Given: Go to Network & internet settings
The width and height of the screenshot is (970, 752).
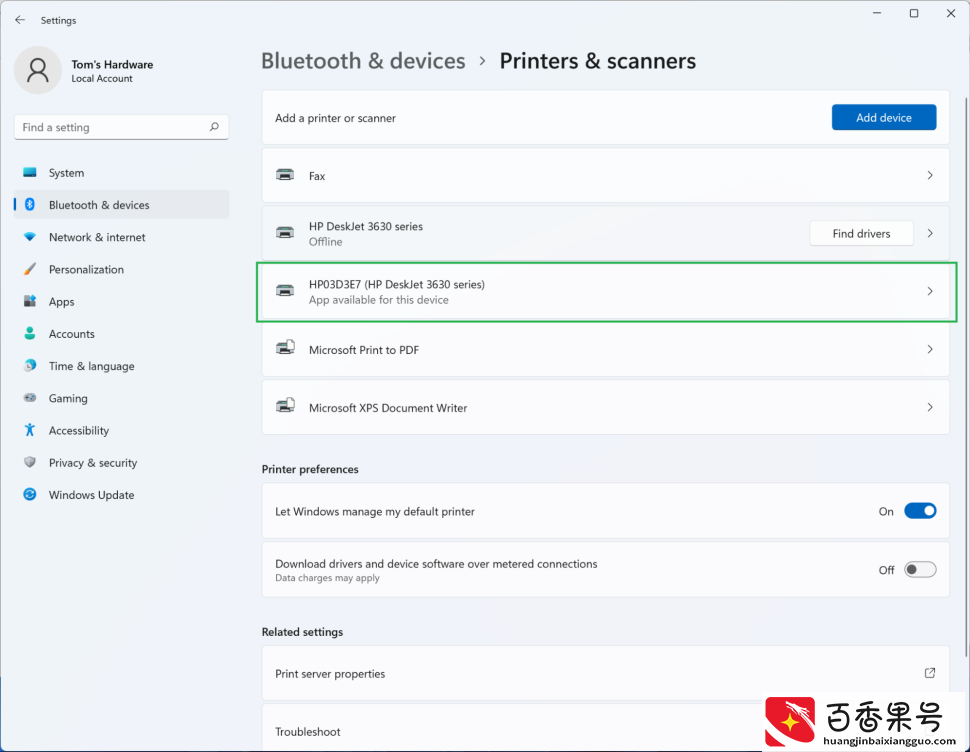Looking at the screenshot, I should click(121, 237).
